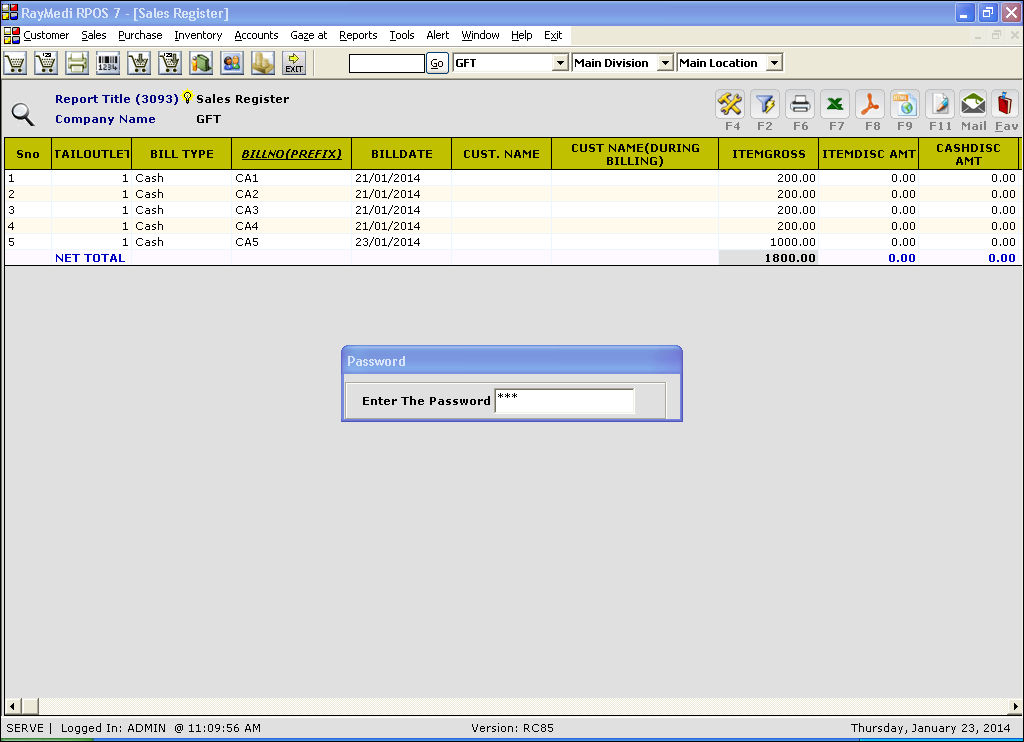
Task: Open the Reports menu
Action: point(358,35)
